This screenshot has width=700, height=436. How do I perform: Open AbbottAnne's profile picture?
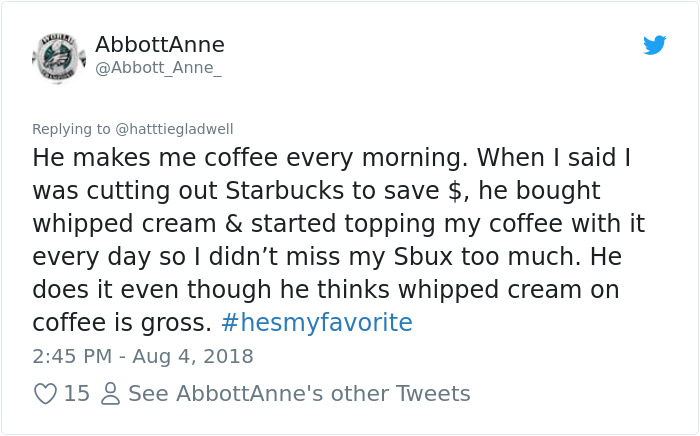58,58
